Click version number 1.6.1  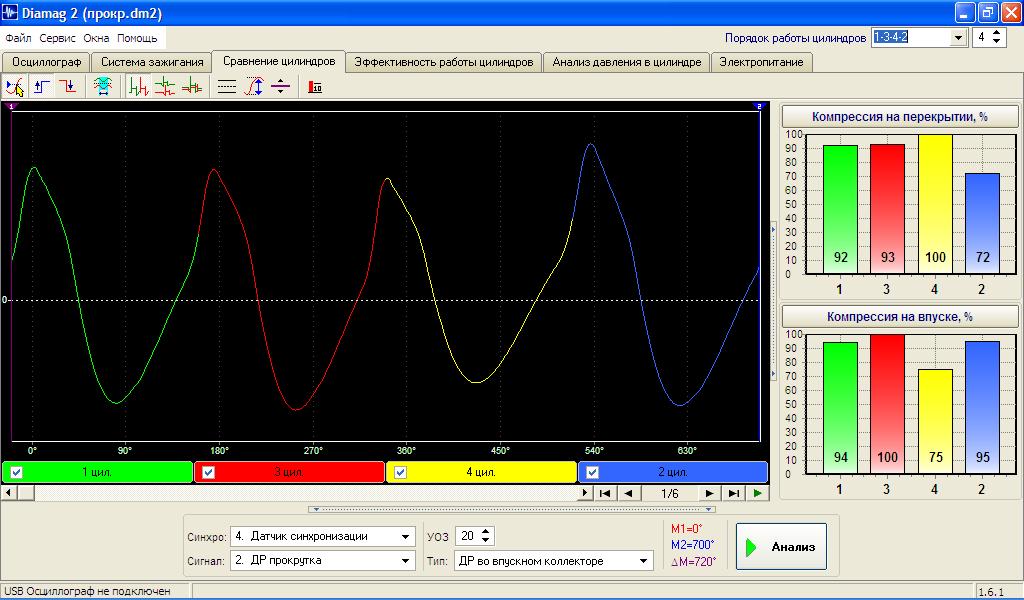tap(991, 592)
